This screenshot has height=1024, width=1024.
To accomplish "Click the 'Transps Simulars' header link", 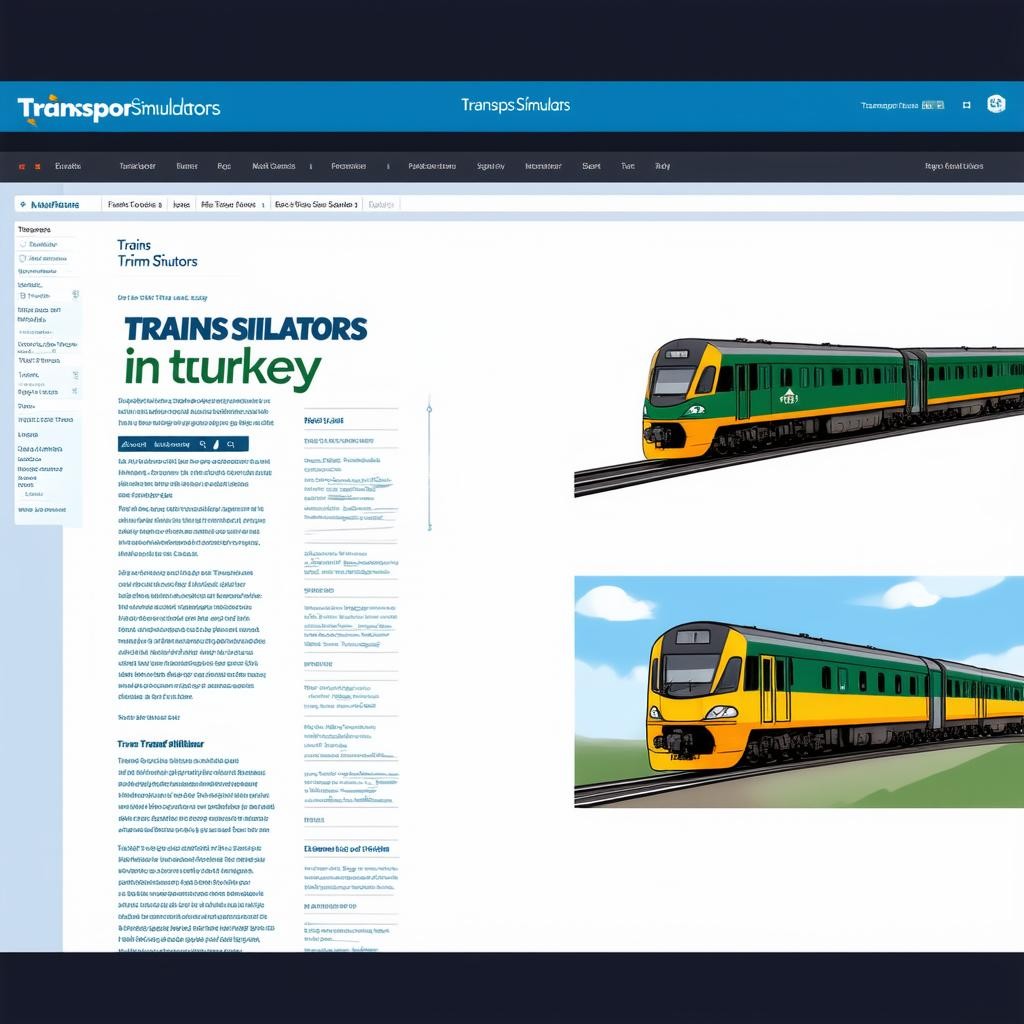I will click(515, 105).
